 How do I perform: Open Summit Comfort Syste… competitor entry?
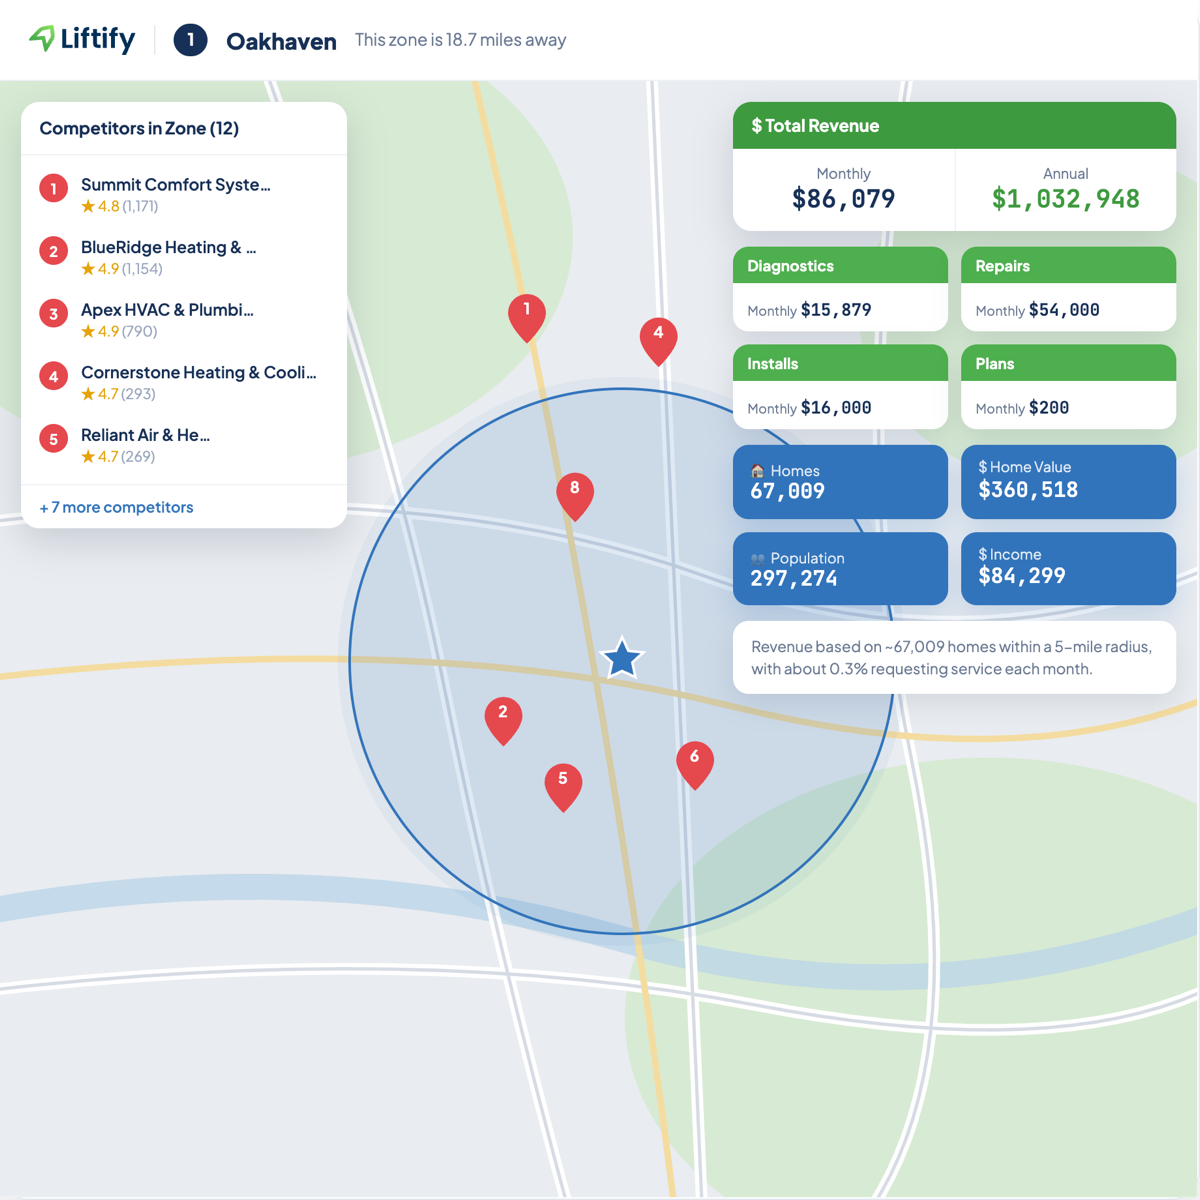pos(184,194)
